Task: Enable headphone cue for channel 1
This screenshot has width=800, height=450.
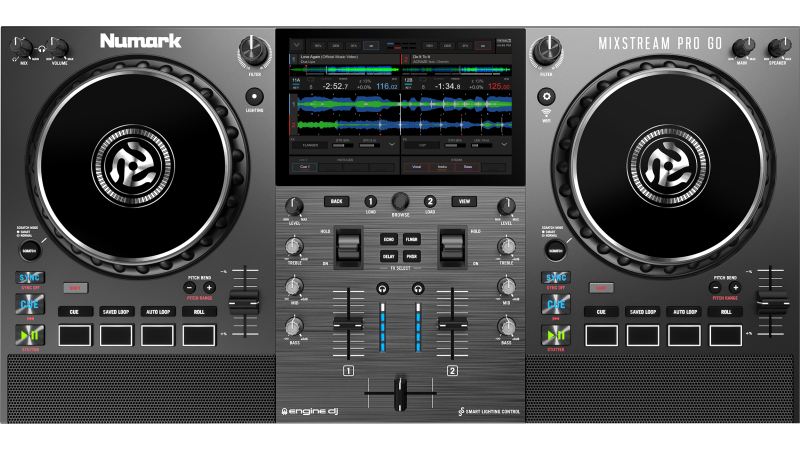Action: pyautogui.click(x=381, y=288)
